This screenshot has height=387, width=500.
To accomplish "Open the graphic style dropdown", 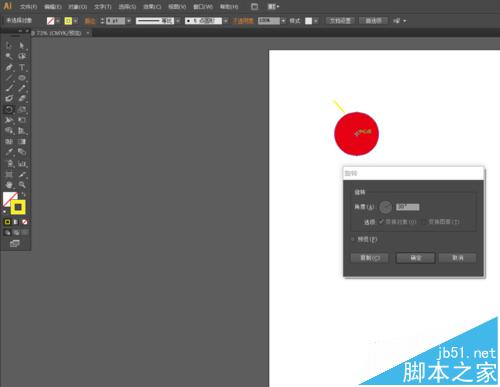I will (316, 21).
